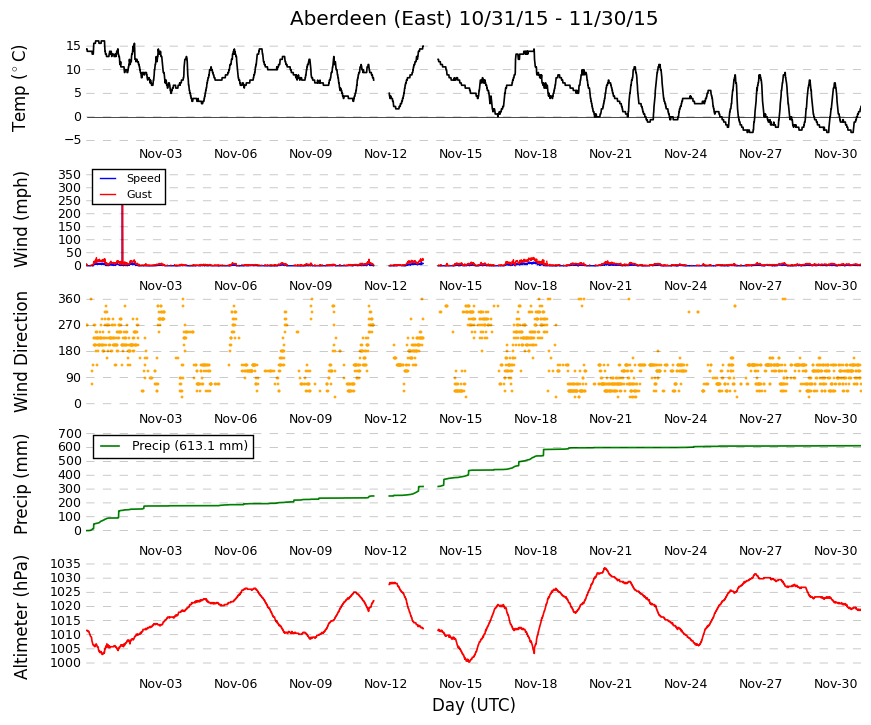Click Nov-24 tick under precipitation chart
The width and height of the screenshot is (871, 725).
pyautogui.click(x=685, y=551)
